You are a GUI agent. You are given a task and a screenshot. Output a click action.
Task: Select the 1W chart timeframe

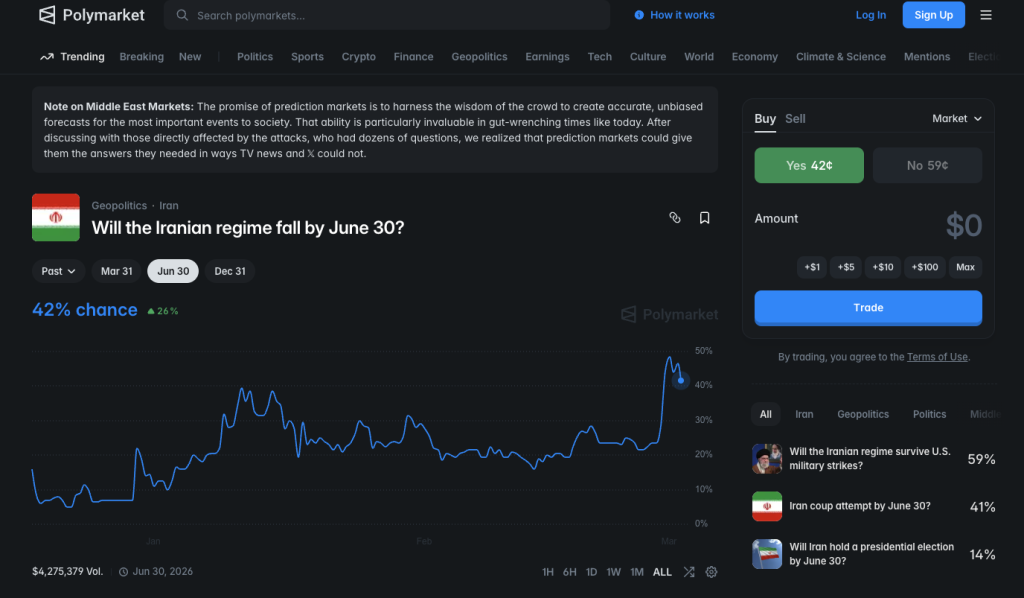(614, 572)
